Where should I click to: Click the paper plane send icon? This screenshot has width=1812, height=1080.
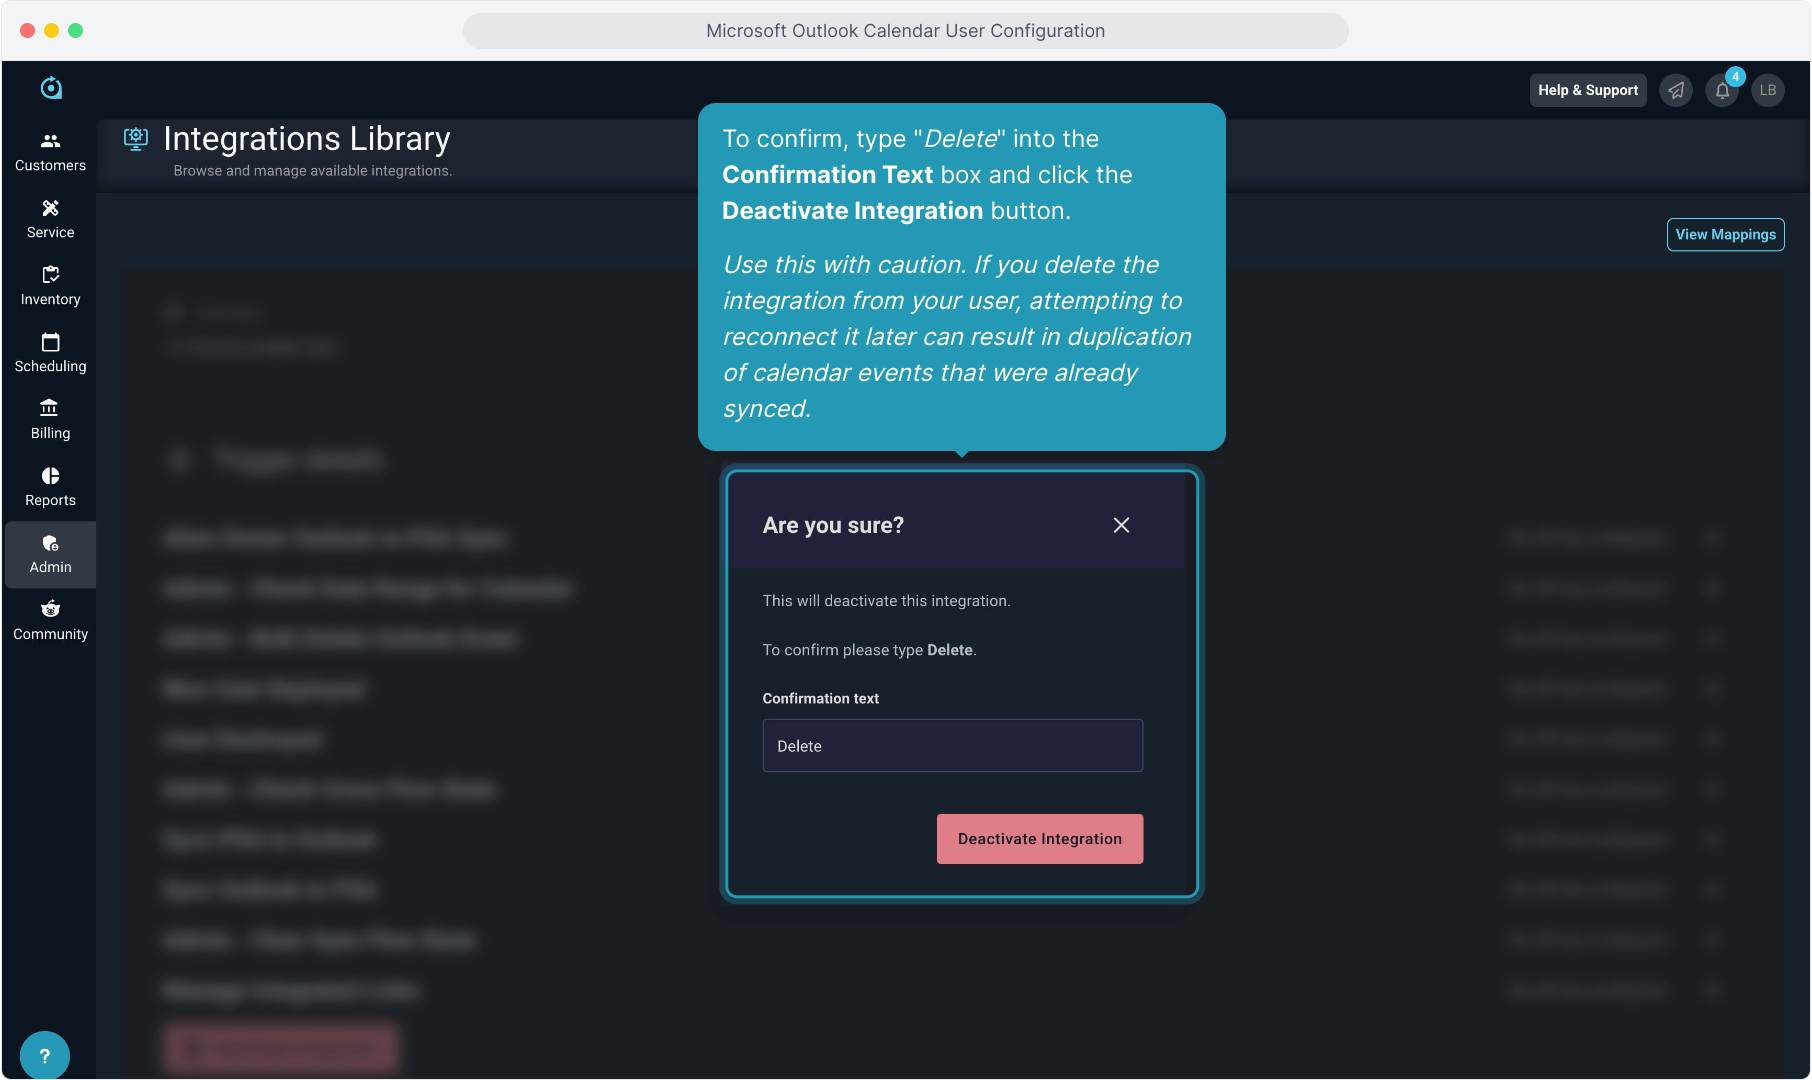[x=1676, y=90]
